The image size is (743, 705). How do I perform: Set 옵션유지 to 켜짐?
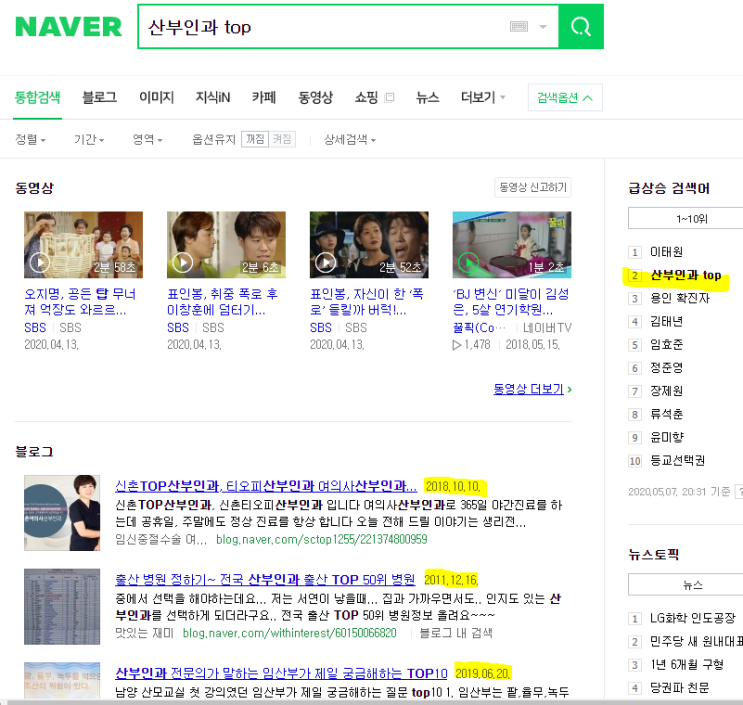click(x=282, y=139)
